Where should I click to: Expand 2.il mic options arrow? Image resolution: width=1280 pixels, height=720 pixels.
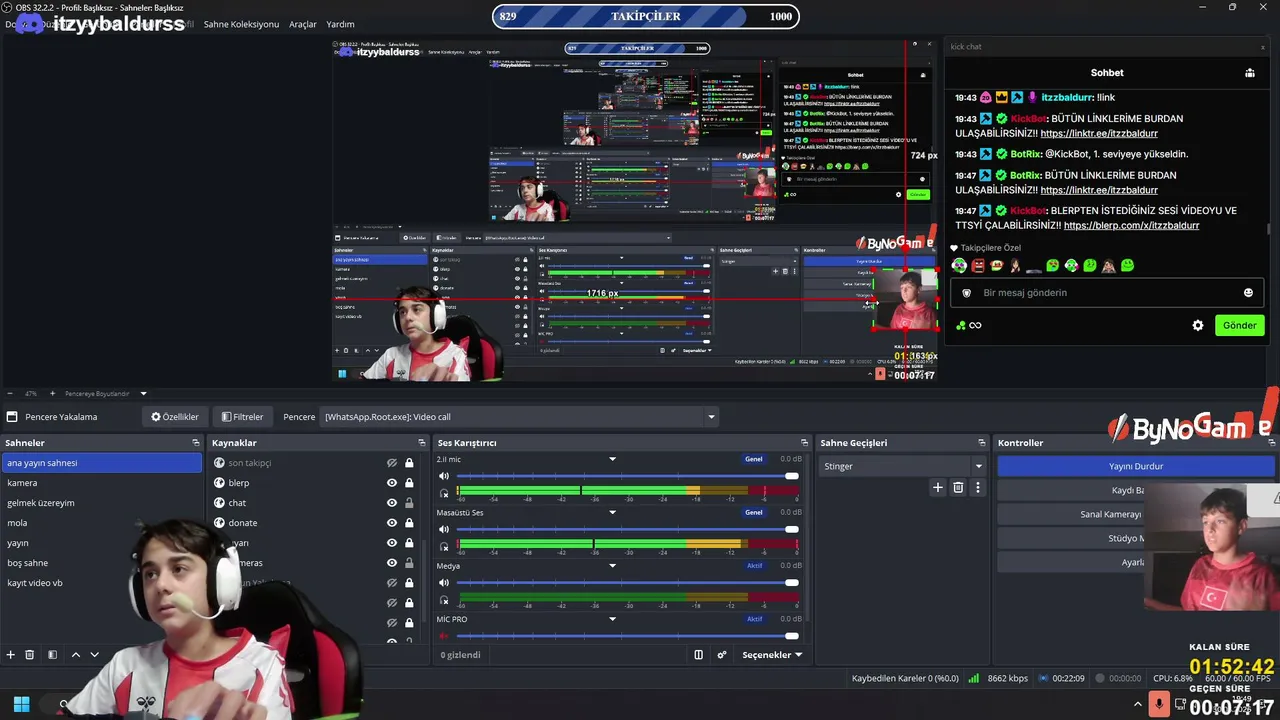pos(613,459)
